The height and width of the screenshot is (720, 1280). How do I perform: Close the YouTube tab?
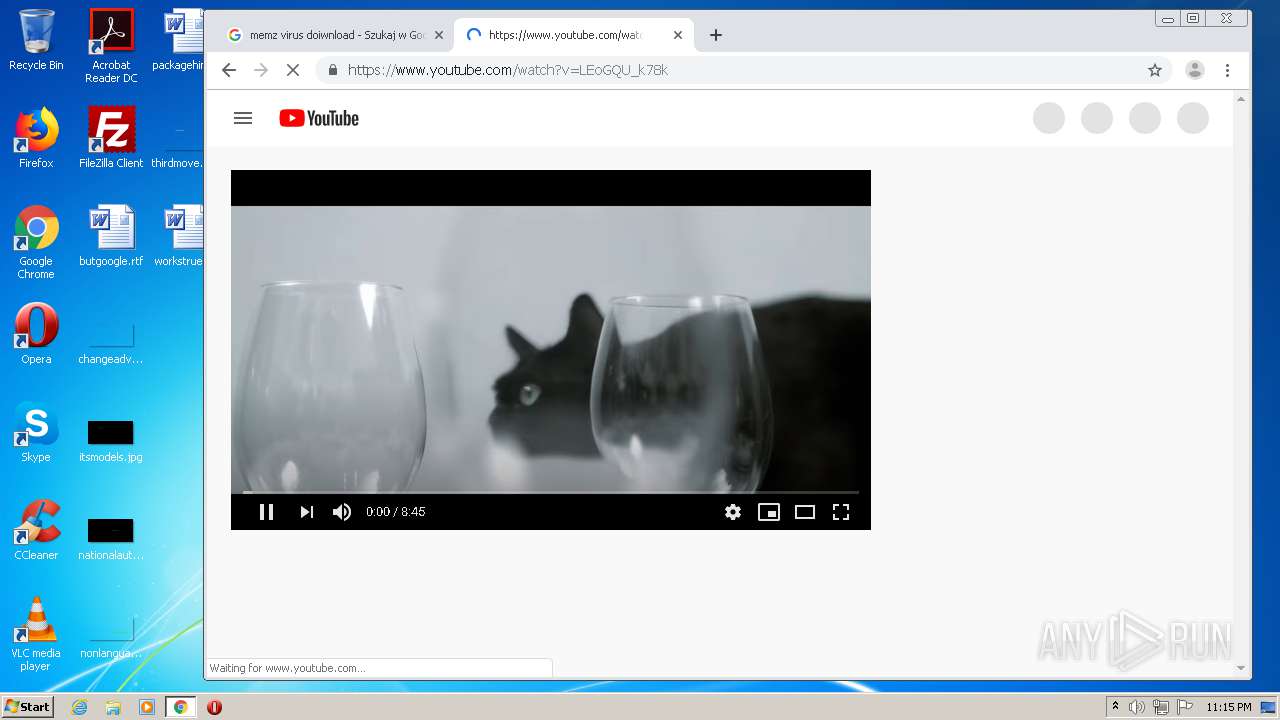(x=677, y=35)
